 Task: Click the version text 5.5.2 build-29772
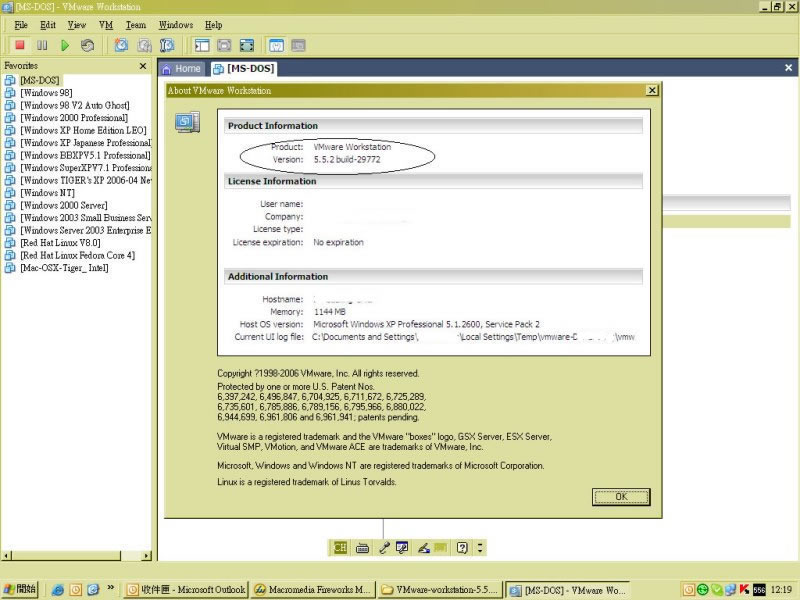click(347, 160)
